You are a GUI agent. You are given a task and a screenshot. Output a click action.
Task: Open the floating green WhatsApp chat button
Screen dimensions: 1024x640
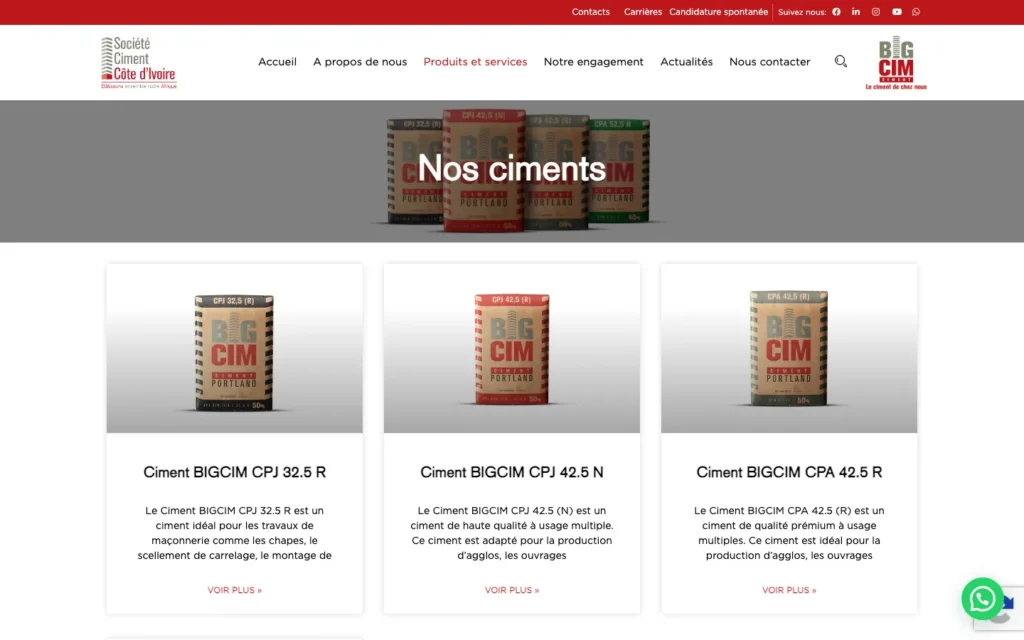pos(982,598)
